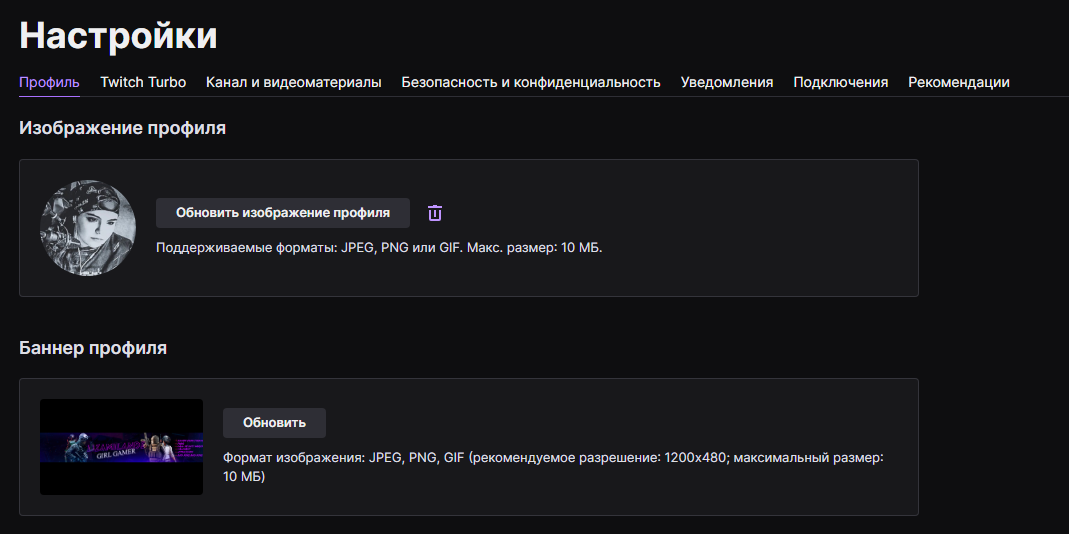Open the "Канал и видеоматериалы" tab

click(x=294, y=82)
